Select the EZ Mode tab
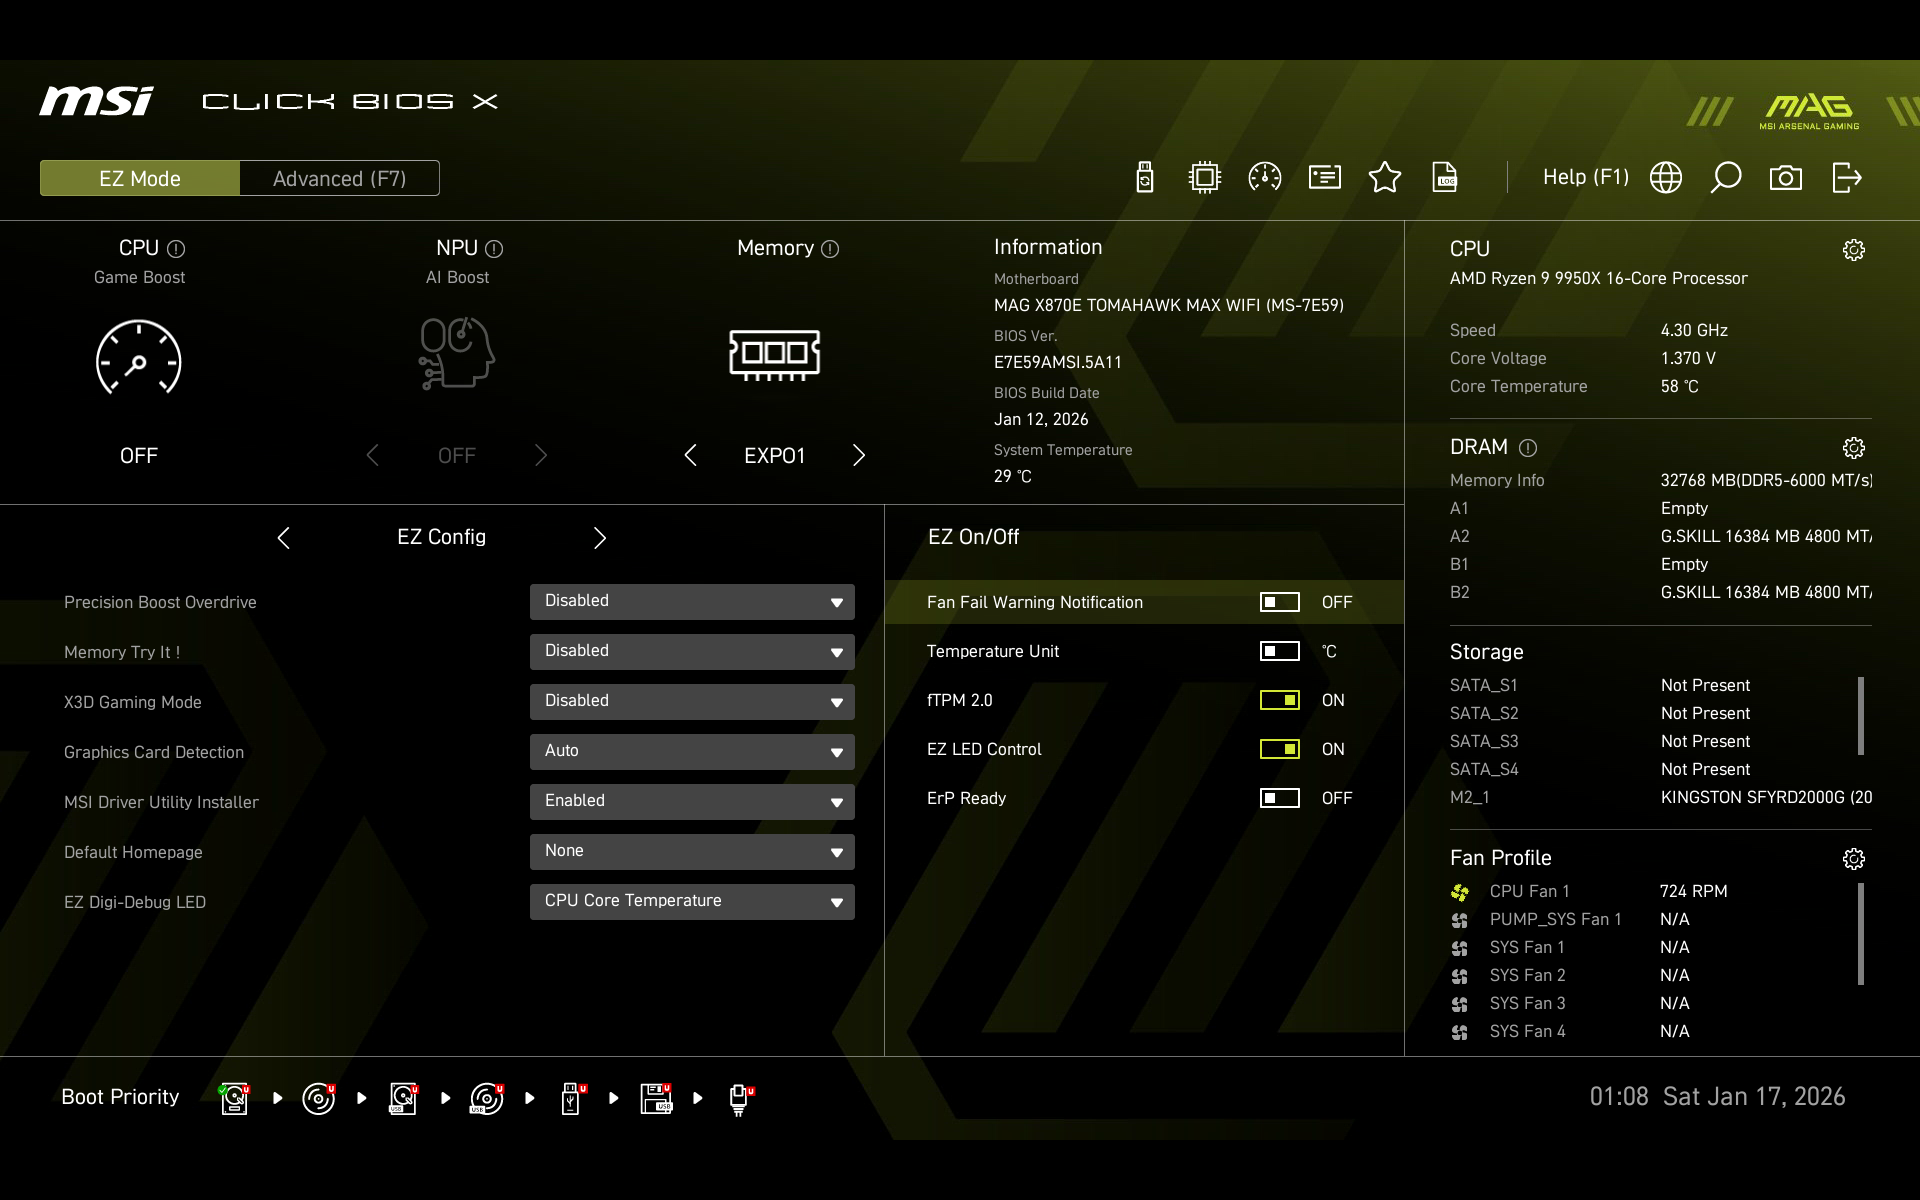This screenshot has width=1920, height=1200. click(x=140, y=178)
